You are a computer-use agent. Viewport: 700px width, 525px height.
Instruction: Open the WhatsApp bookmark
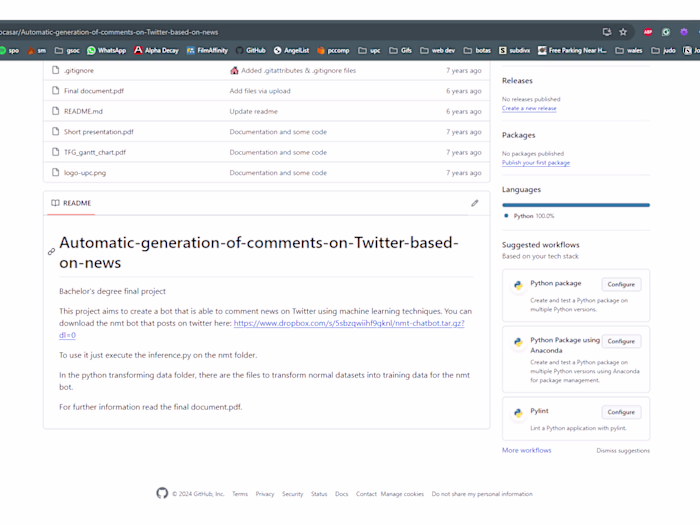tap(107, 50)
